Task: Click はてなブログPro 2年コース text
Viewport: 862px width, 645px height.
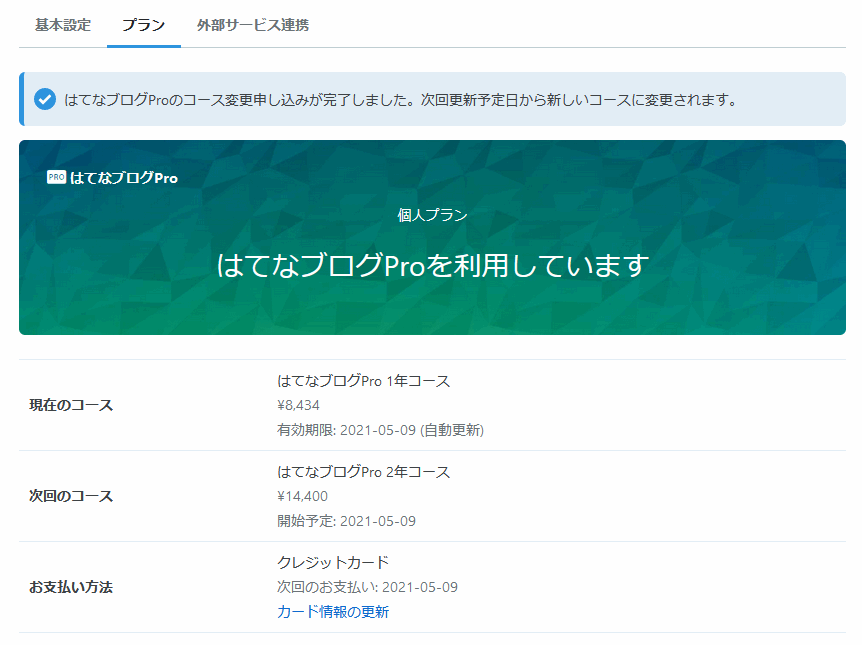Action: (x=363, y=472)
